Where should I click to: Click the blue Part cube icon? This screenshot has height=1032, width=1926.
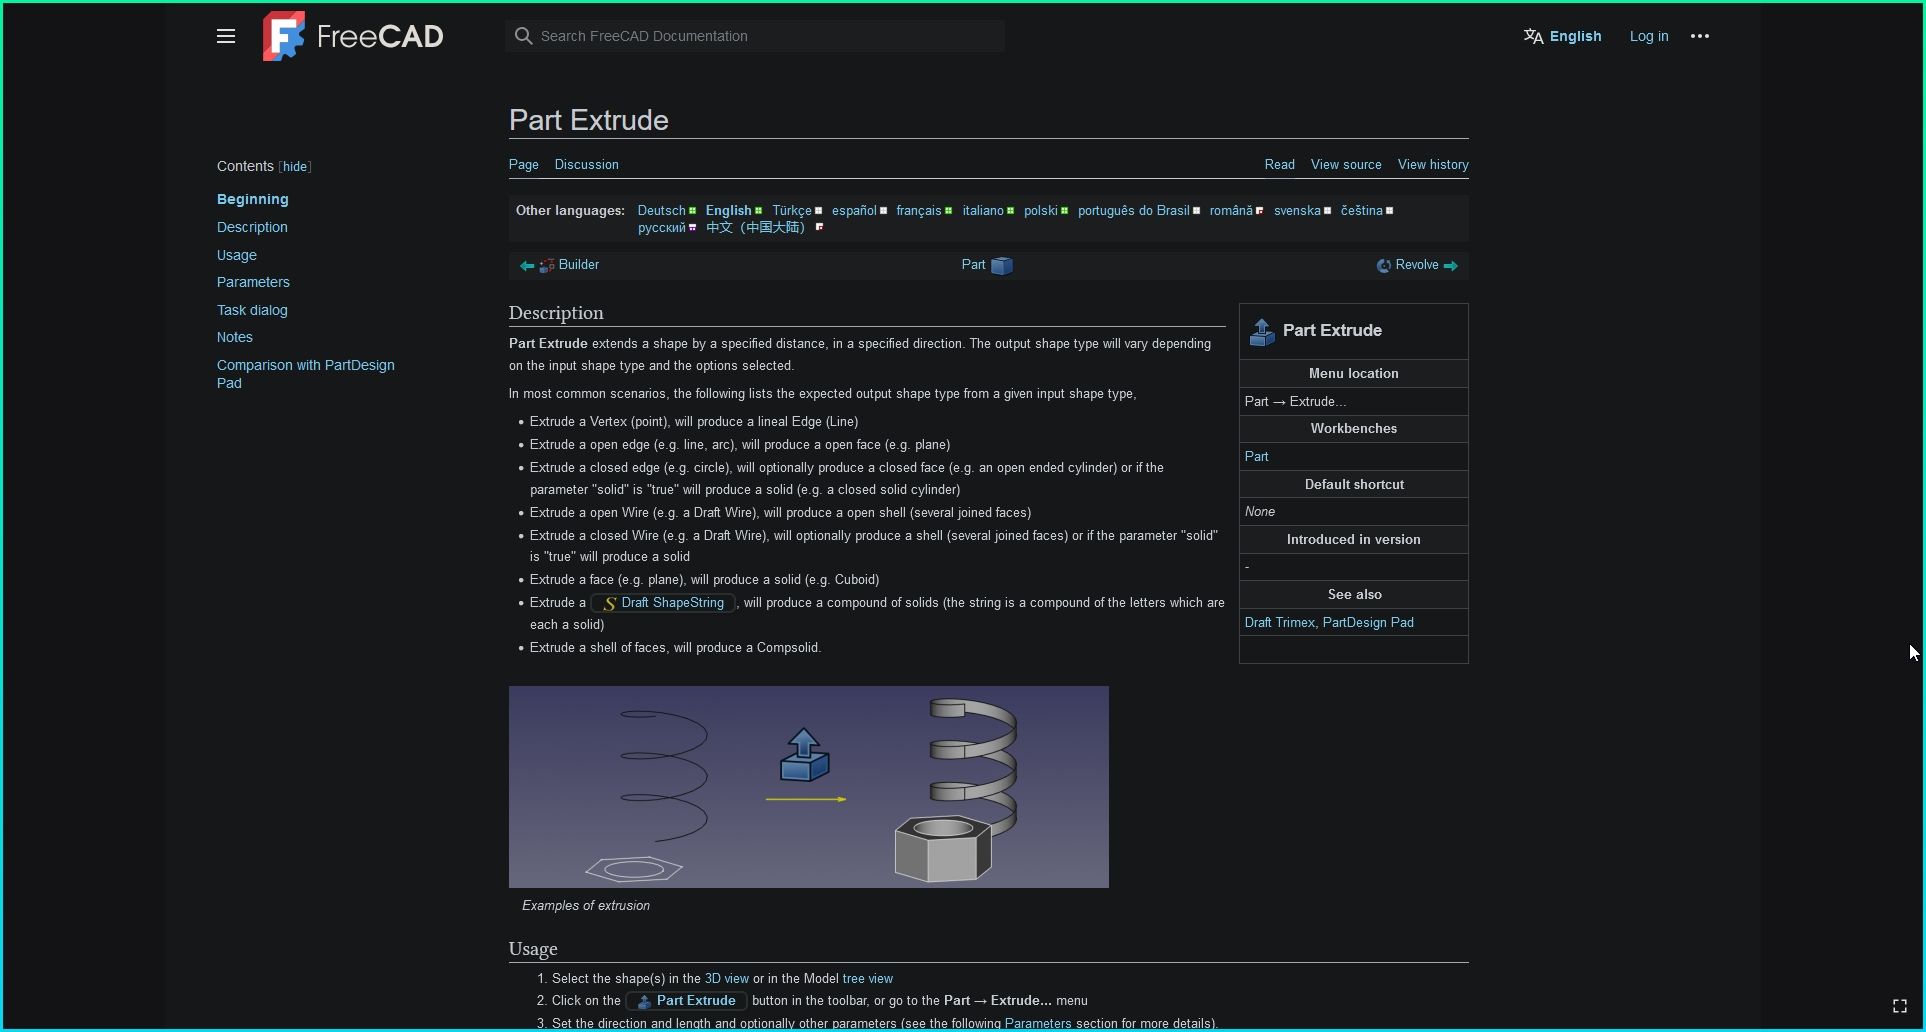(1002, 266)
